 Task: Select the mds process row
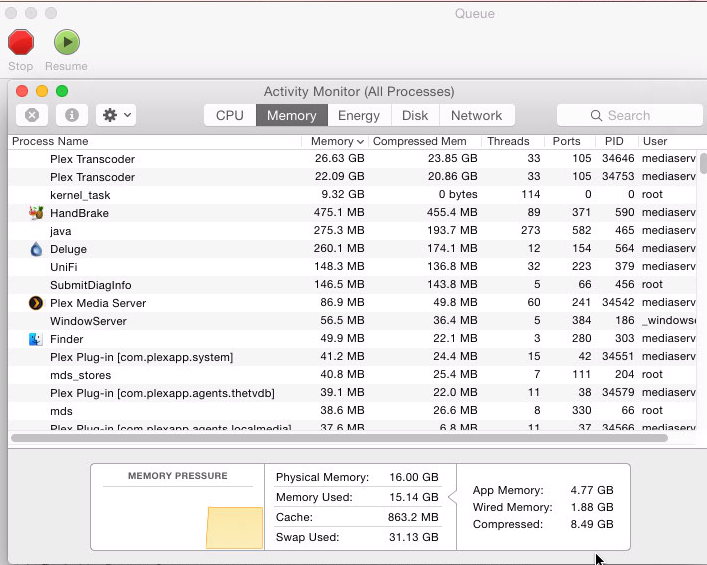[x=352, y=411]
